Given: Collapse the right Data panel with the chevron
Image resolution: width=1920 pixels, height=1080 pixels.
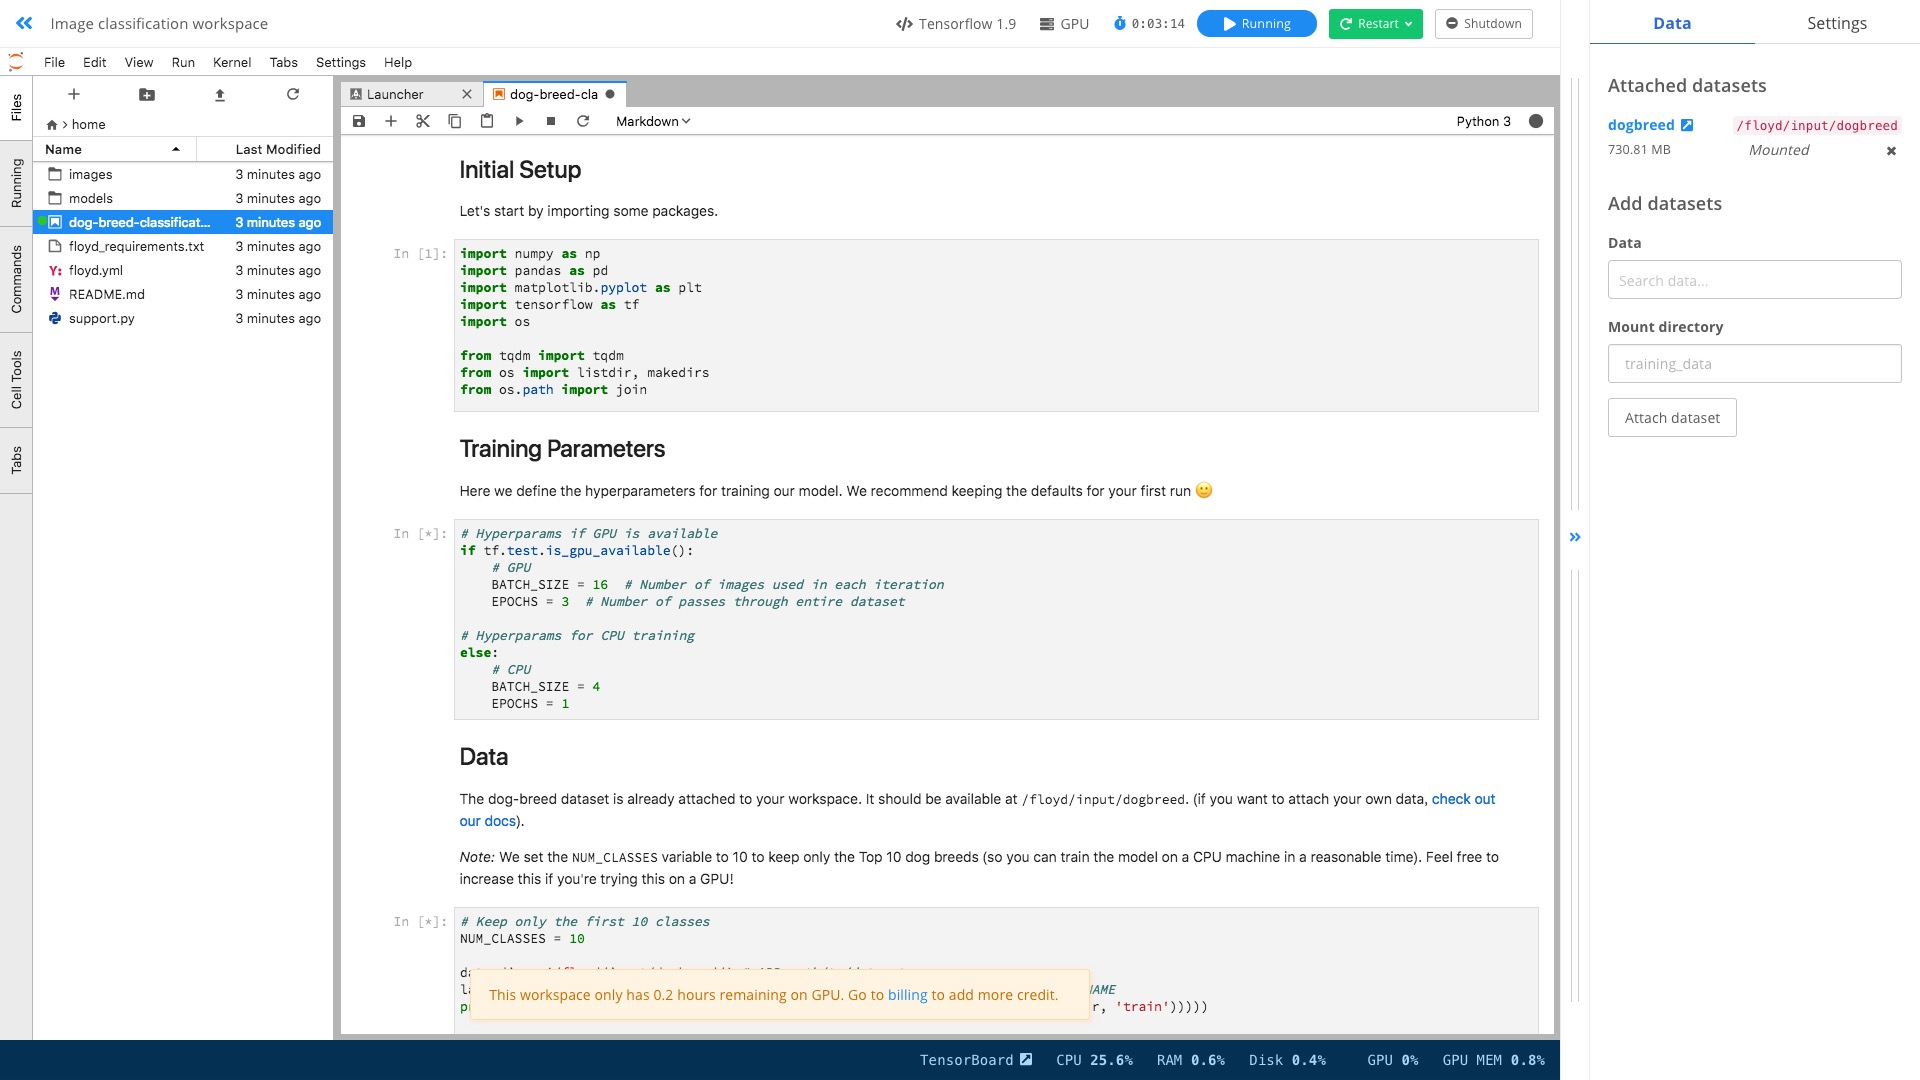Looking at the screenshot, I should (1575, 537).
